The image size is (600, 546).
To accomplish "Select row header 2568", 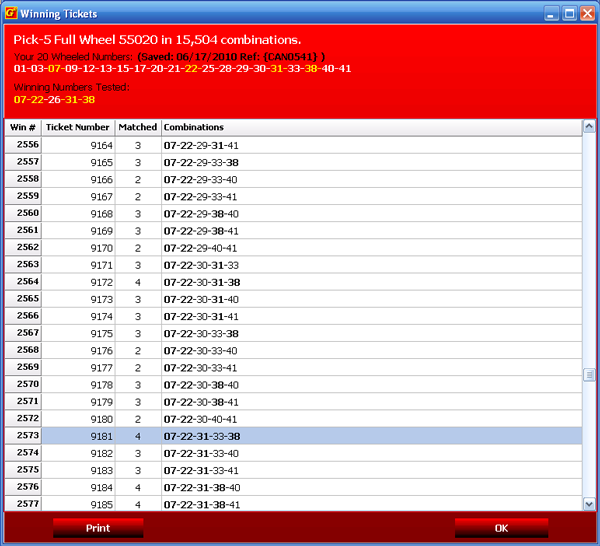I will pos(23,350).
